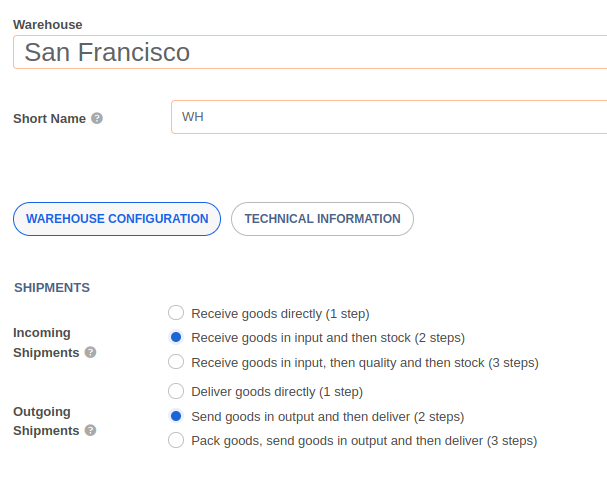607x483 pixels.
Task: Click the Outgoing Shipments help question icon
Action: click(90, 430)
